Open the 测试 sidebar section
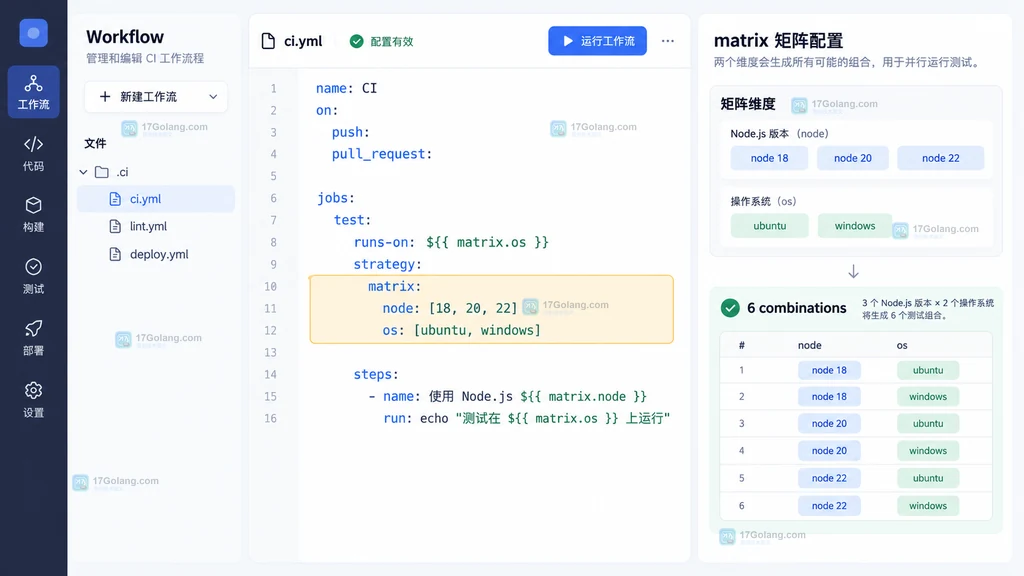 (x=33, y=276)
